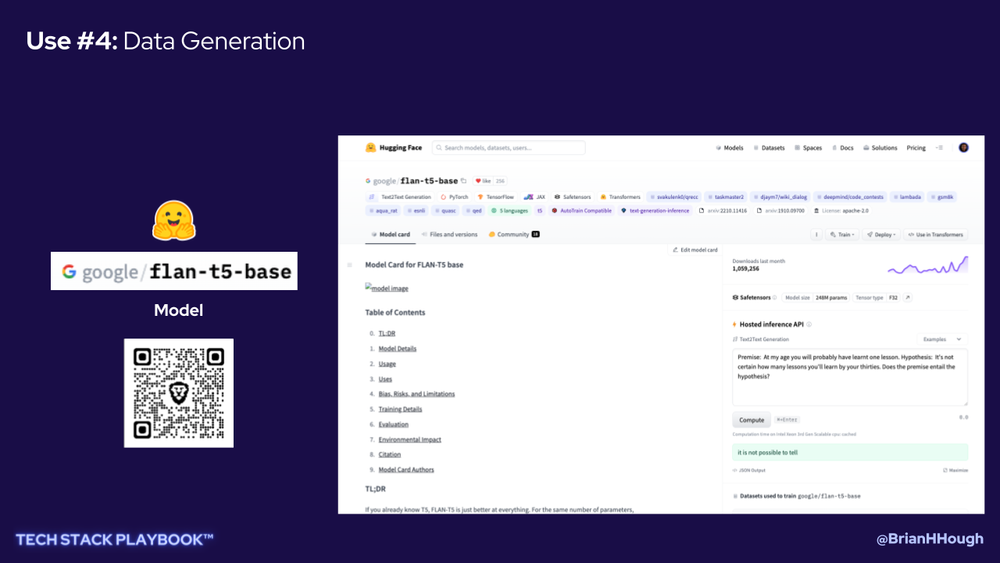
Task: Jump to Training Details section
Action: (400, 409)
